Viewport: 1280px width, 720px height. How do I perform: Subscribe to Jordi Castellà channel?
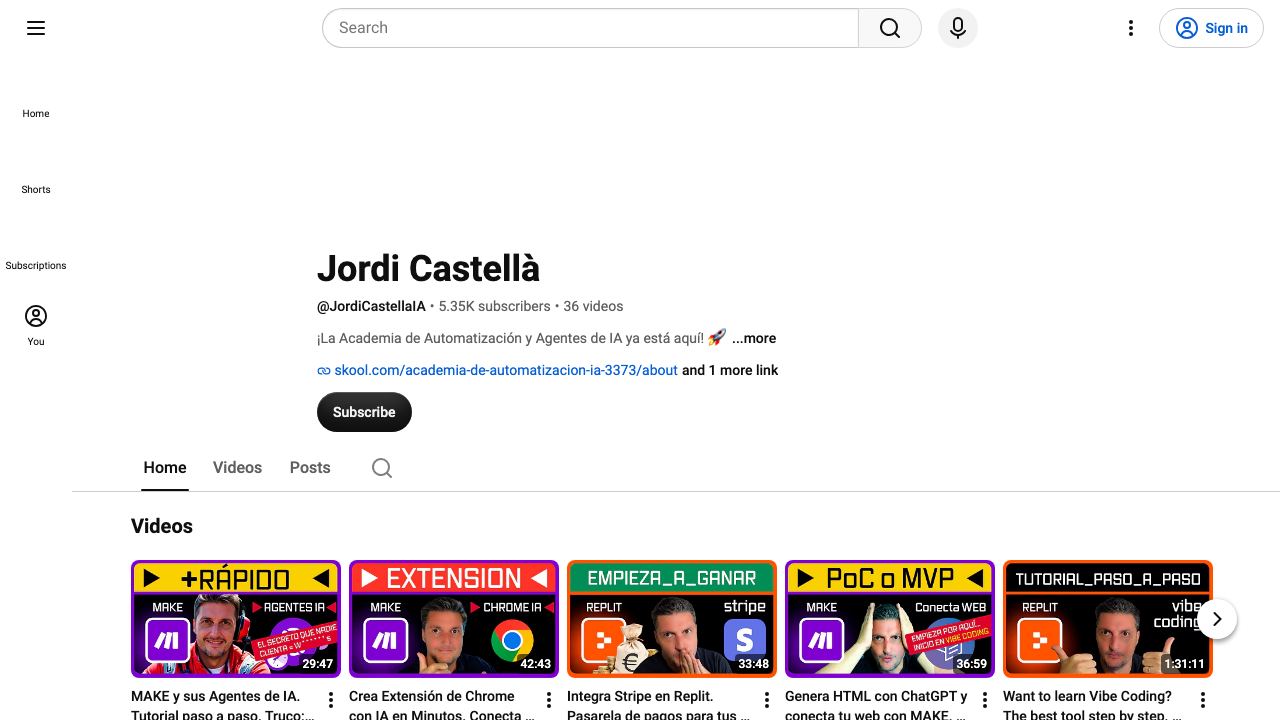364,412
